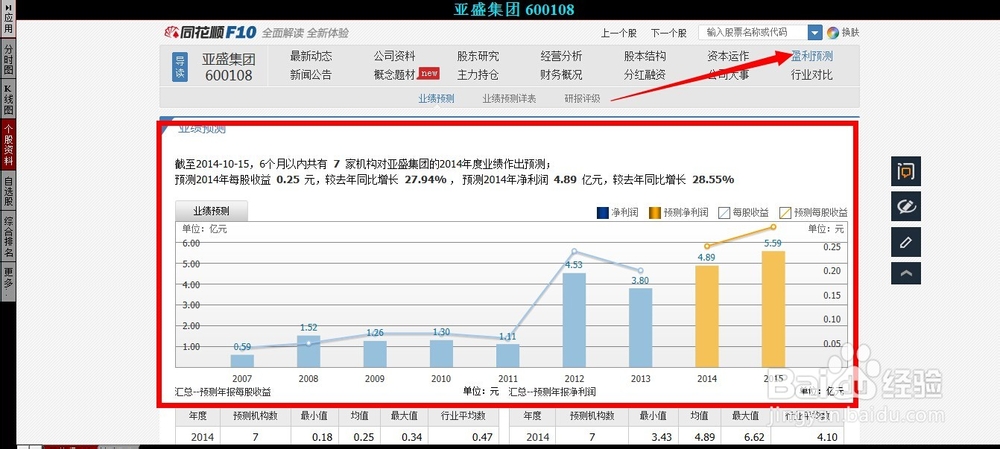Viewport: 1000px width, 449px height.
Task: Open the 行业对比 menu item
Action: [812, 75]
